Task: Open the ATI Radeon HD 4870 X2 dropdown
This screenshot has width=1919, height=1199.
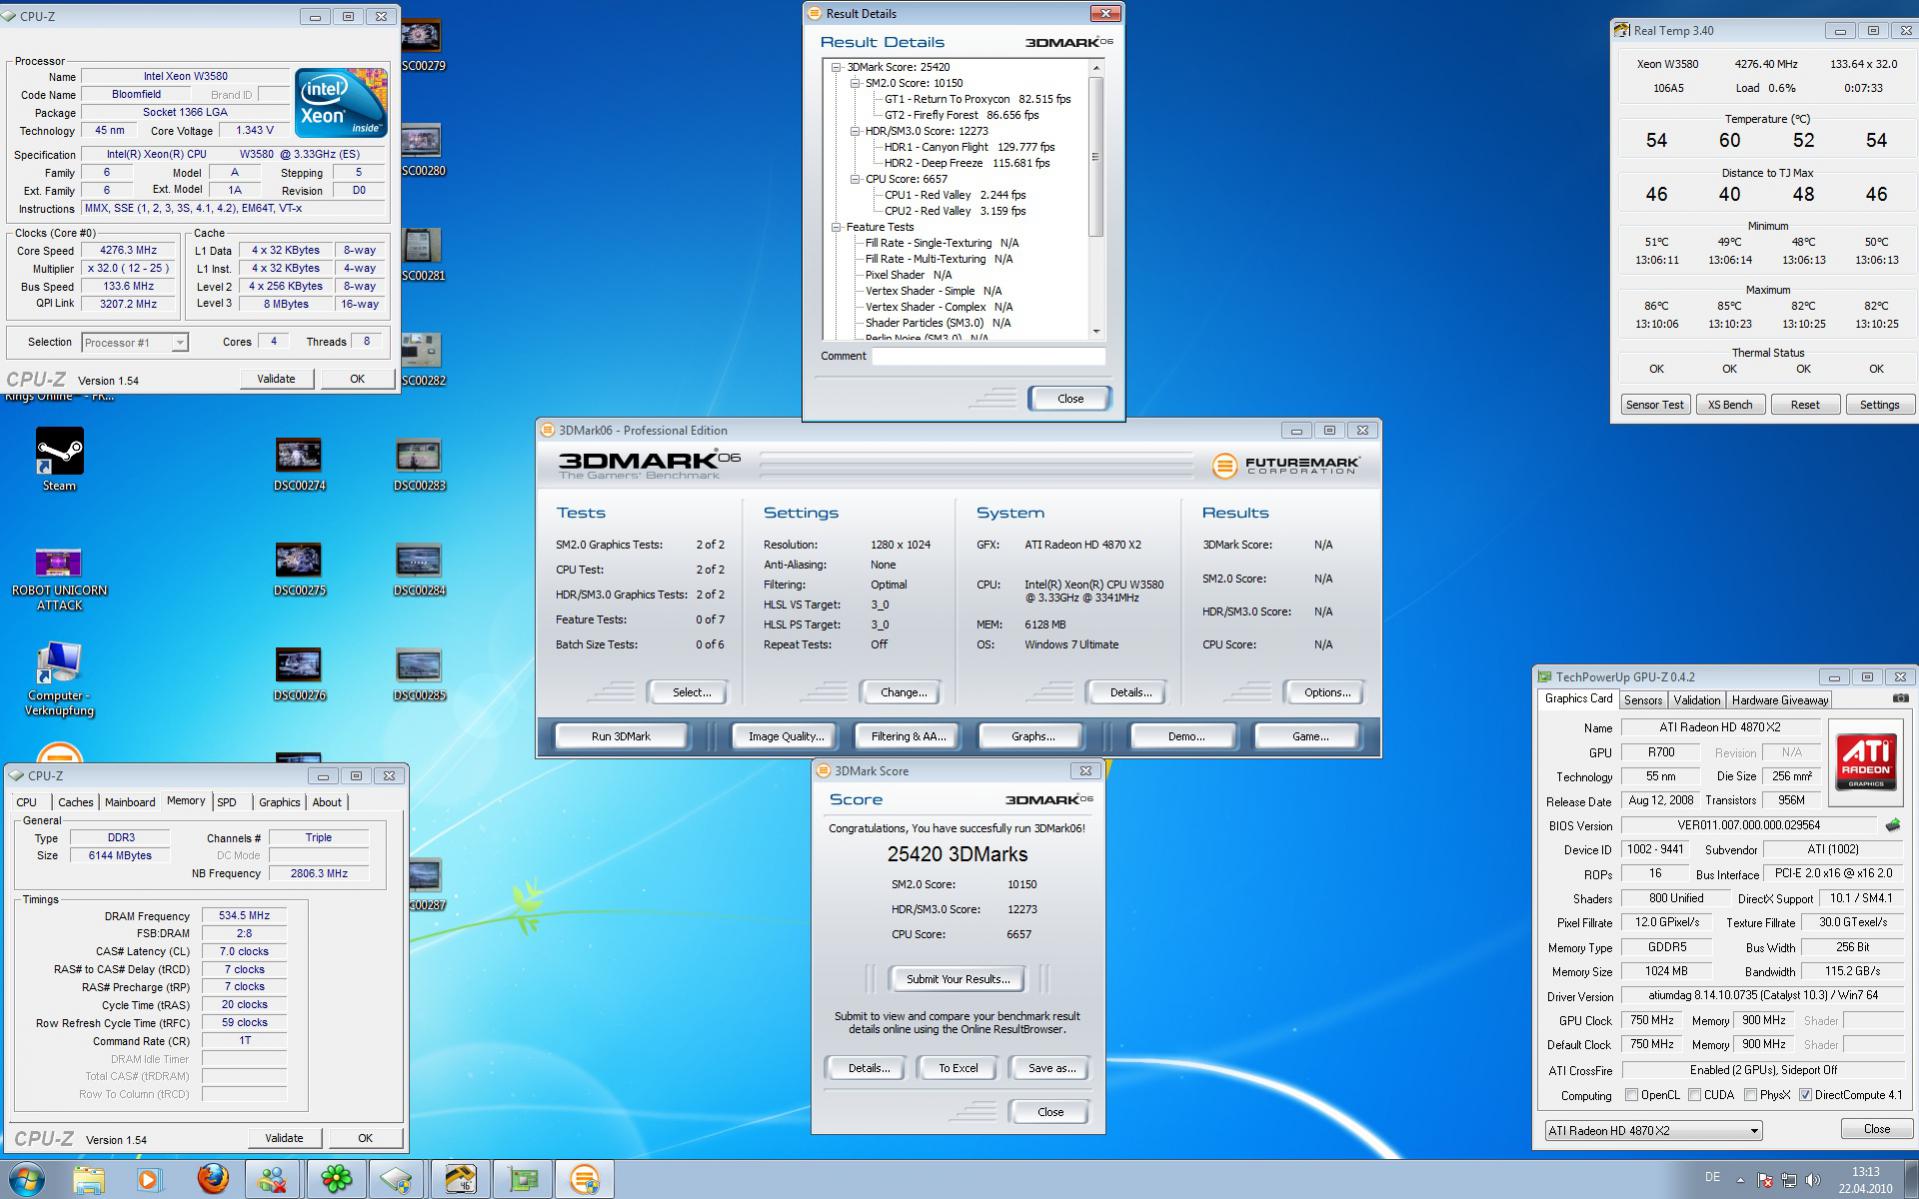Action: pos(1753,1131)
